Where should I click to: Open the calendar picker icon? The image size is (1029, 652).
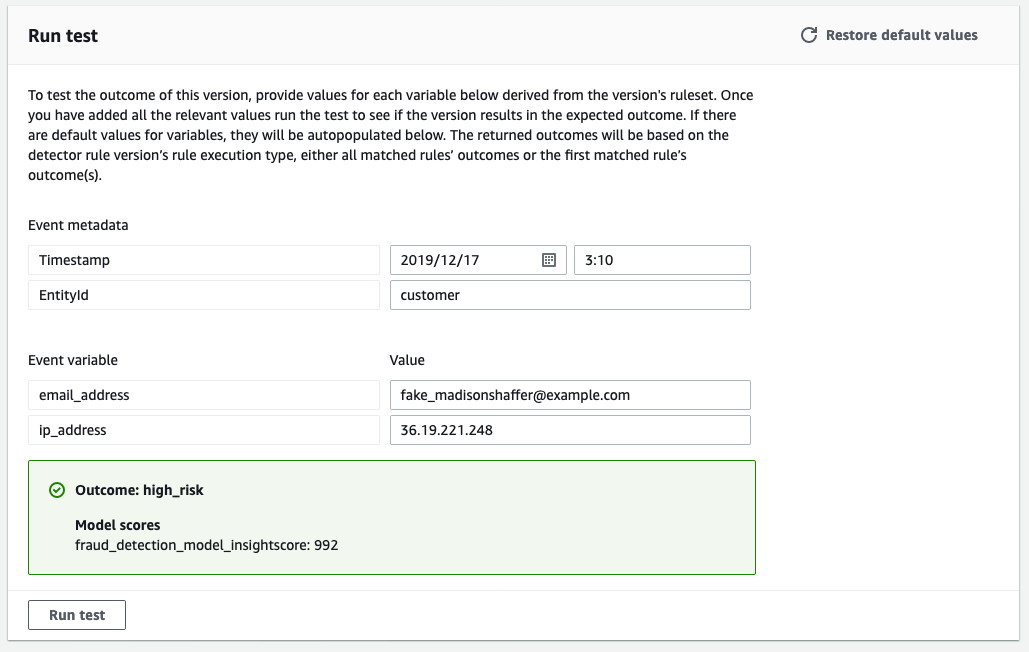pos(548,260)
